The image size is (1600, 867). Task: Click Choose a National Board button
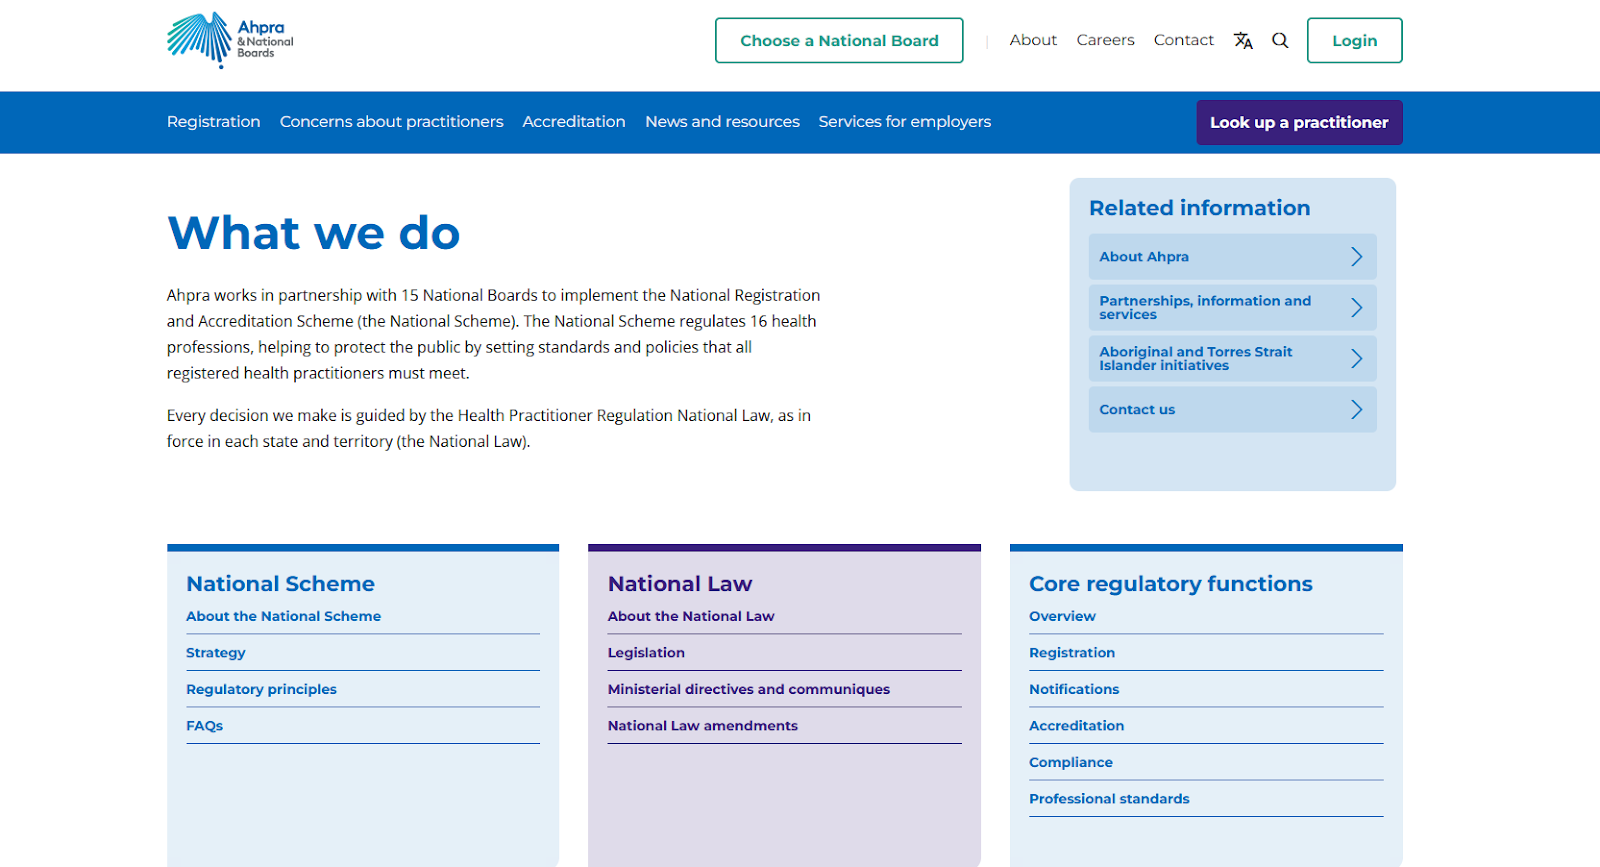tap(839, 41)
